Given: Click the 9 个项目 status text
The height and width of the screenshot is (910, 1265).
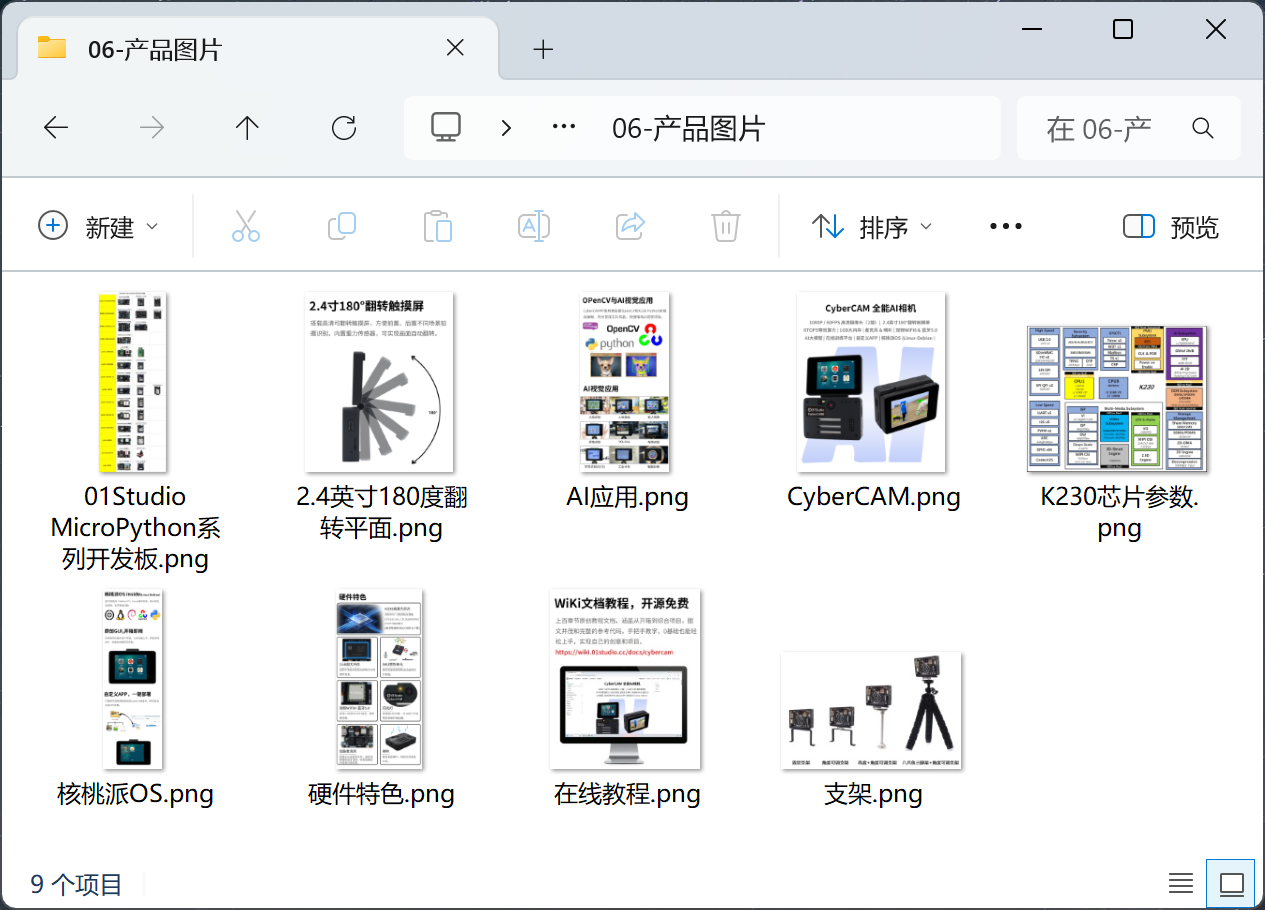Looking at the screenshot, I should pos(76,885).
